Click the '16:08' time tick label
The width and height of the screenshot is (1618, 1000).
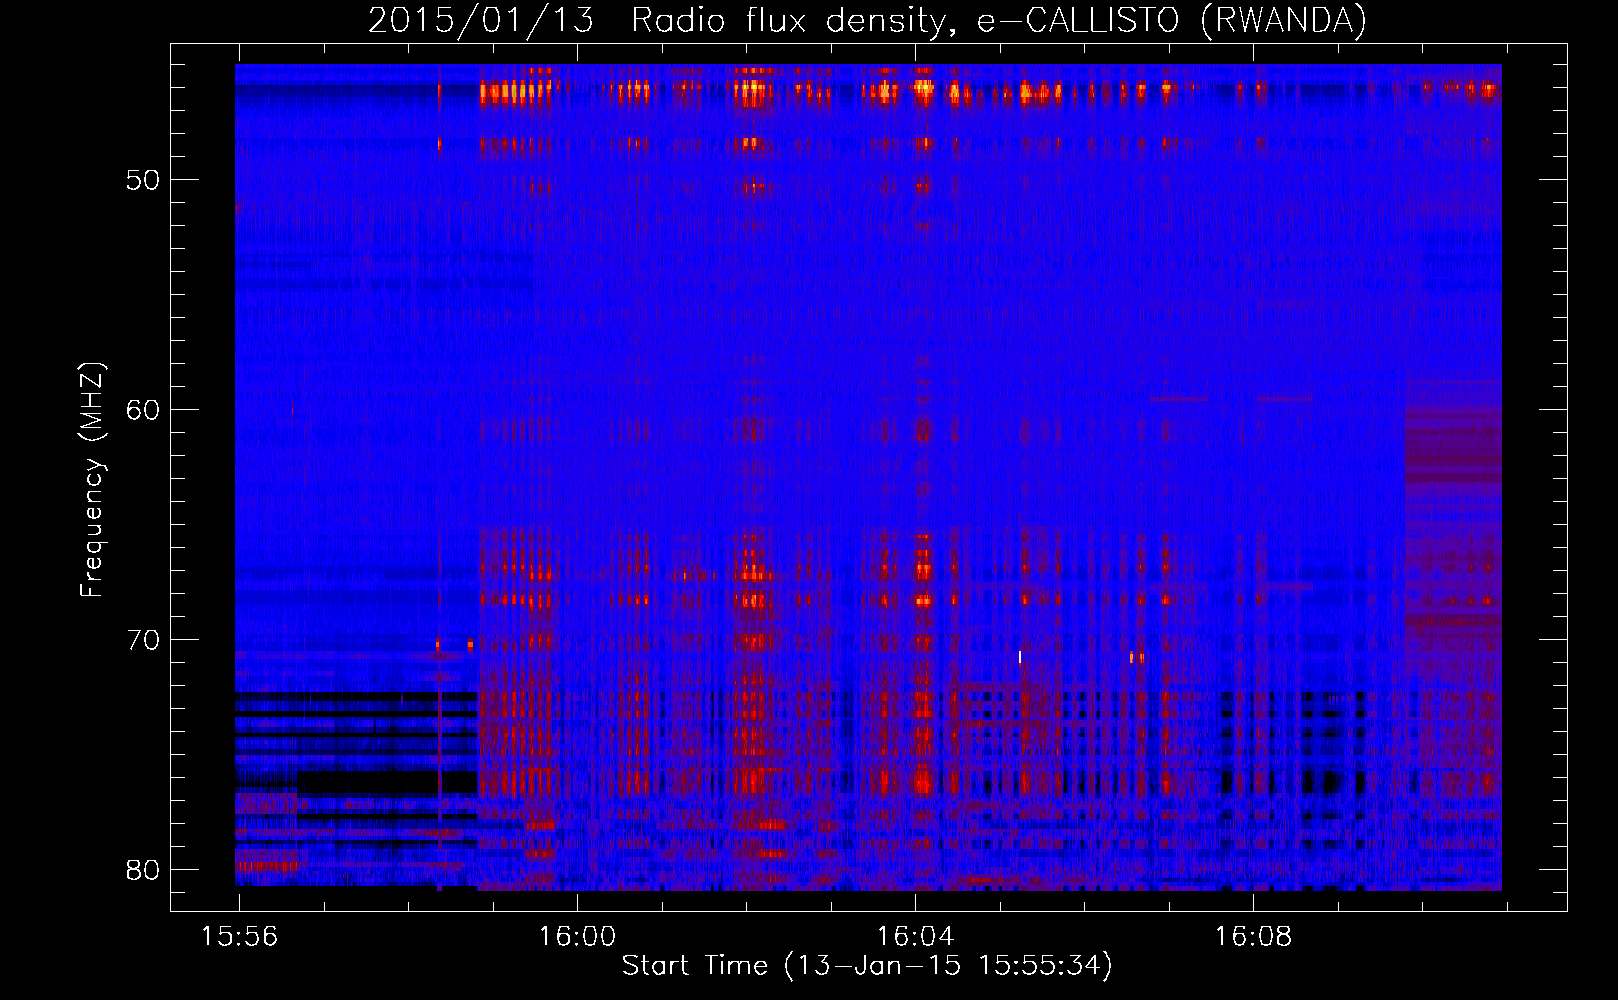point(1253,937)
